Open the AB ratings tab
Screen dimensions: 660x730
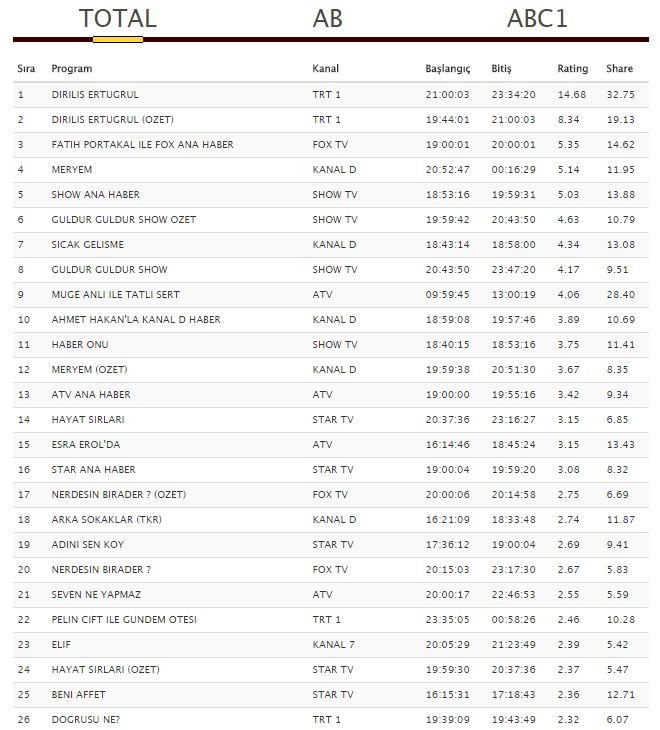327,19
